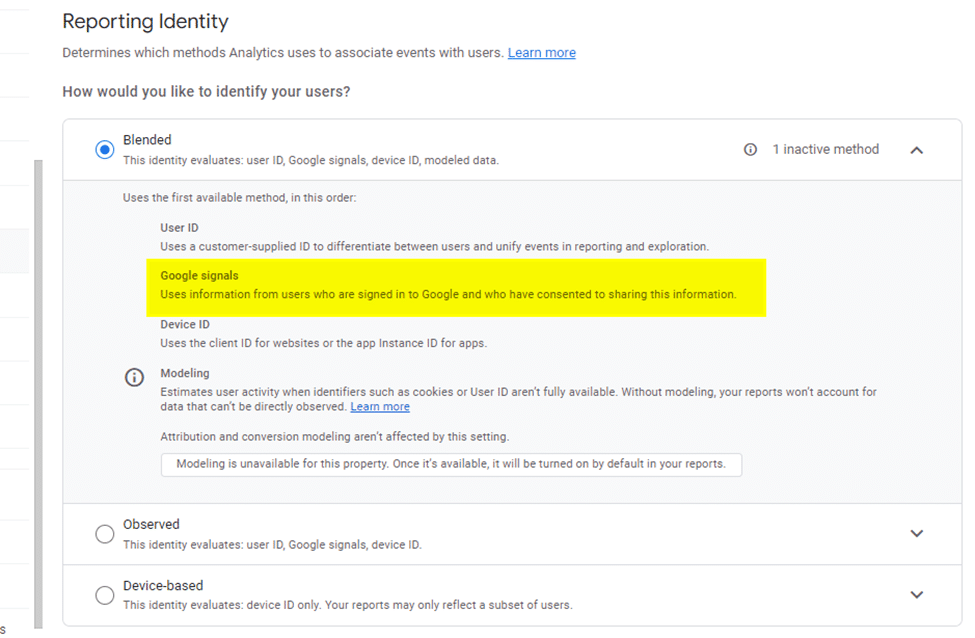Click the "Modeling is unavailable" notice box
This screenshot has height=638, width=975.
pyautogui.click(x=450, y=464)
